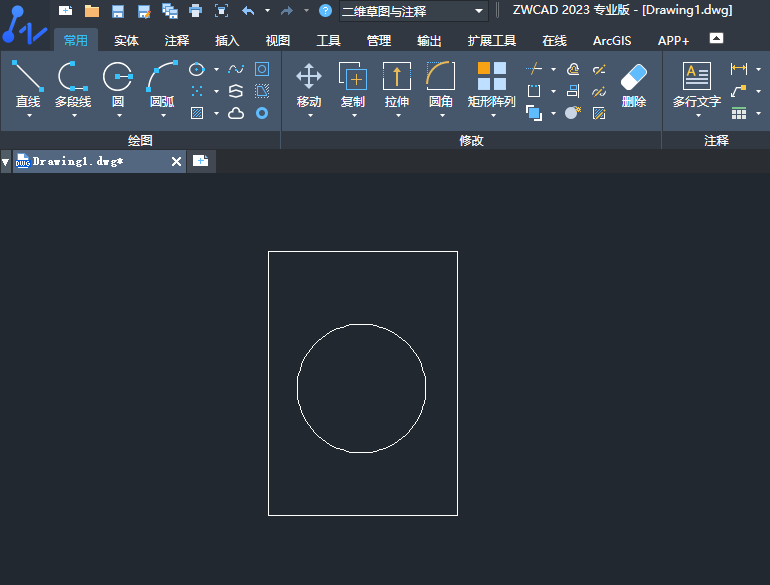Click the Redo arrow

coord(287,10)
